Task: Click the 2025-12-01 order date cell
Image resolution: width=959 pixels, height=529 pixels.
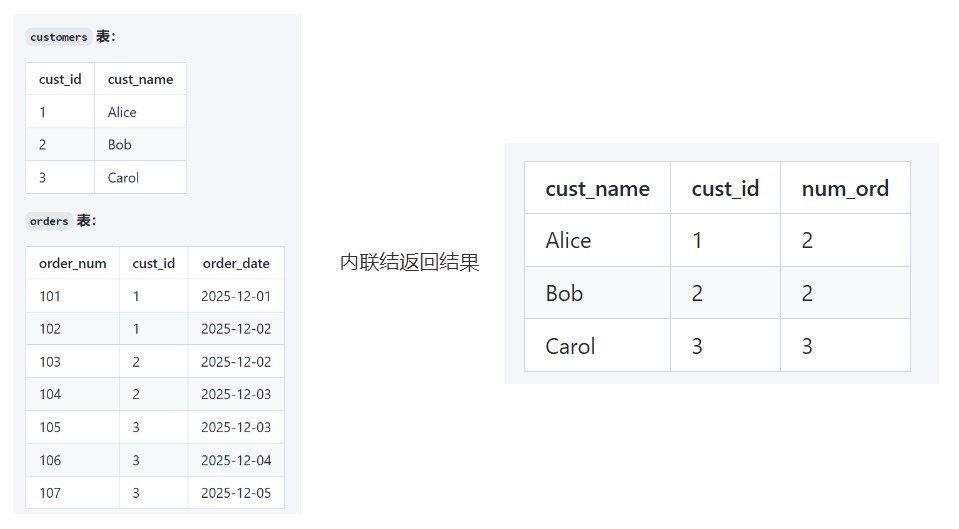Action: (236, 296)
